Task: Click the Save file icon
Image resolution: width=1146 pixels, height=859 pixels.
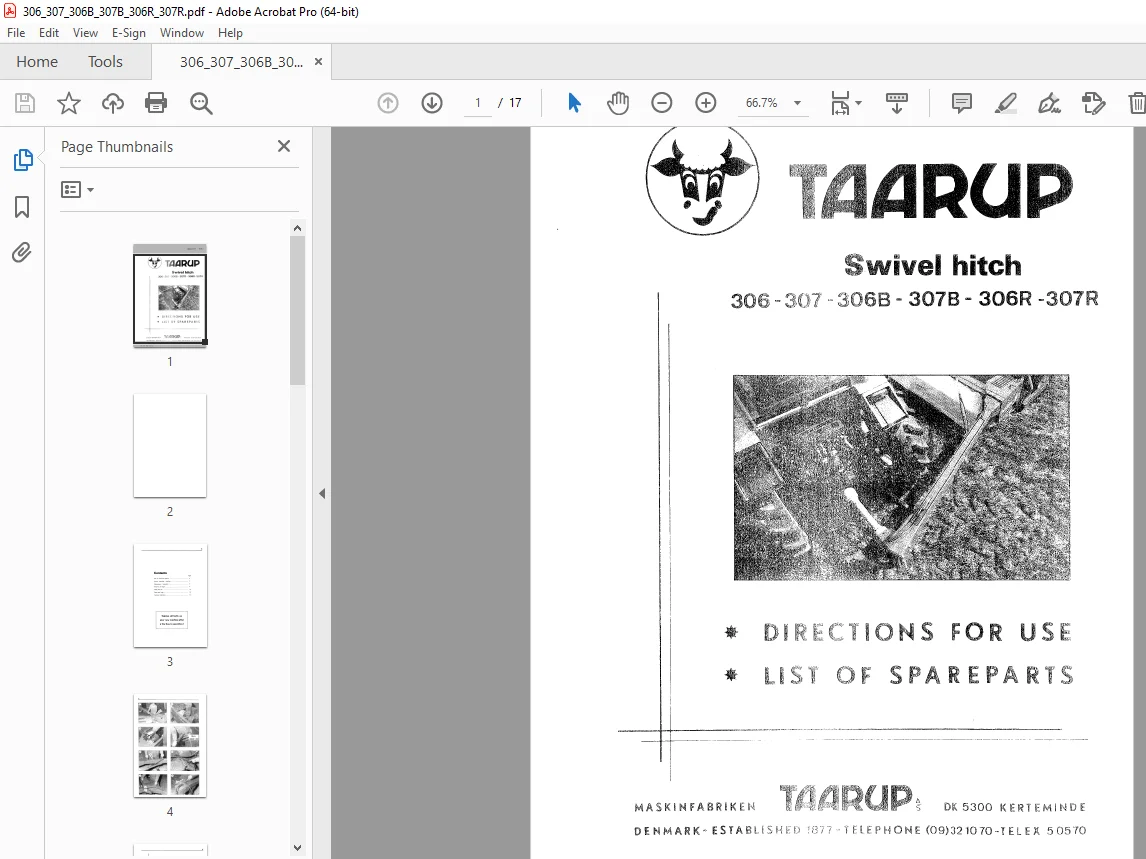Action: [25, 103]
